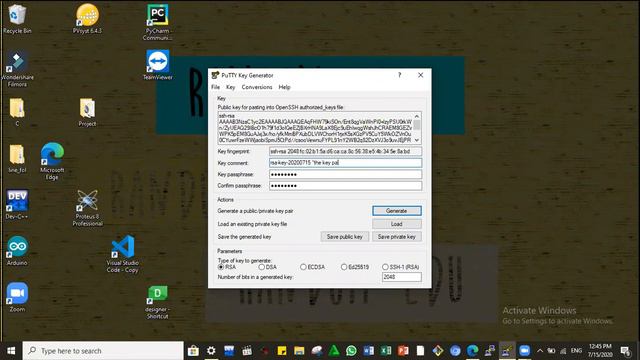Open the File menu in PuTTYgen

click(x=216, y=87)
